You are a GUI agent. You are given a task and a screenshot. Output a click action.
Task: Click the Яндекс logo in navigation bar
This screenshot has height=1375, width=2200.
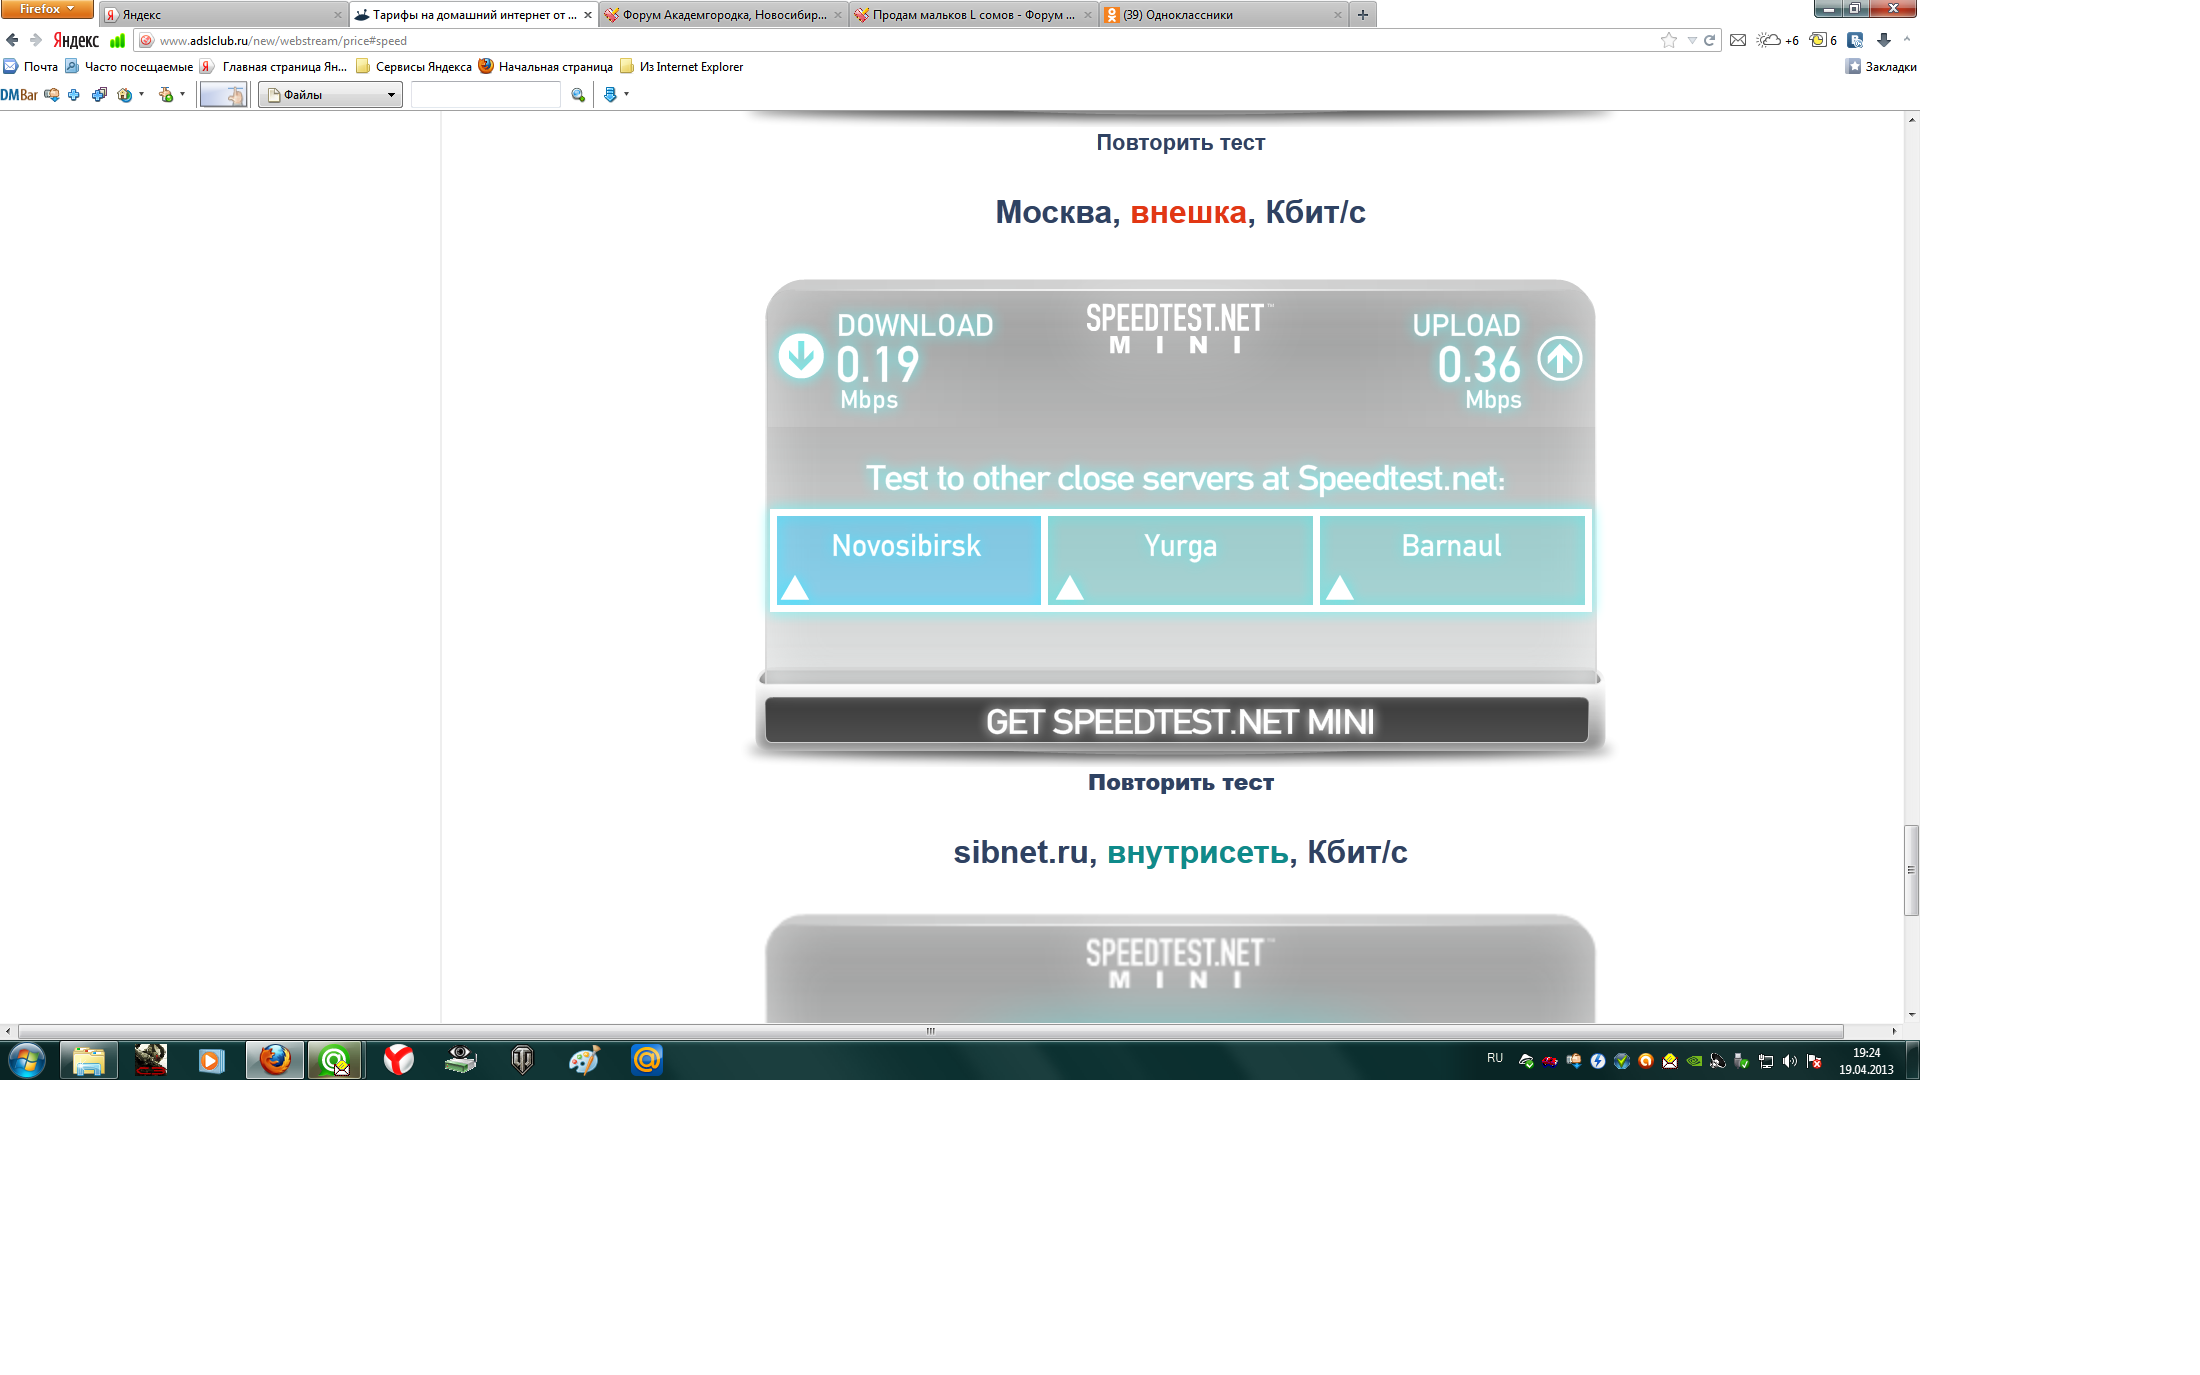[x=76, y=40]
